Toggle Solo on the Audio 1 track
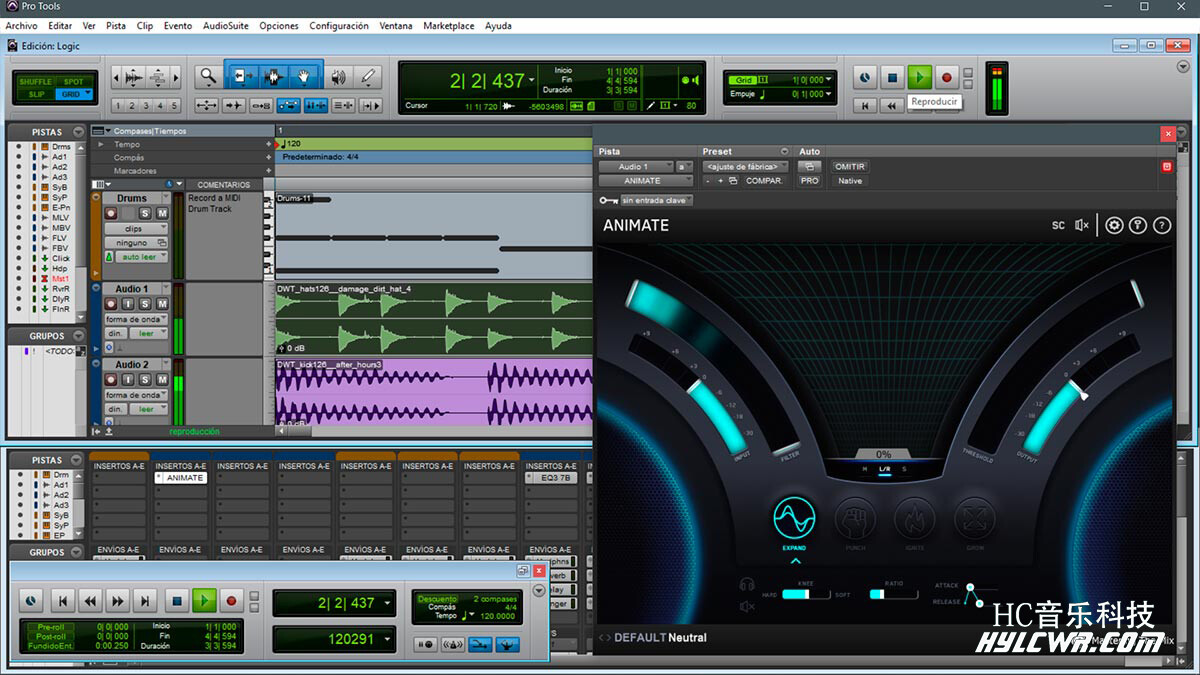 tap(146, 304)
